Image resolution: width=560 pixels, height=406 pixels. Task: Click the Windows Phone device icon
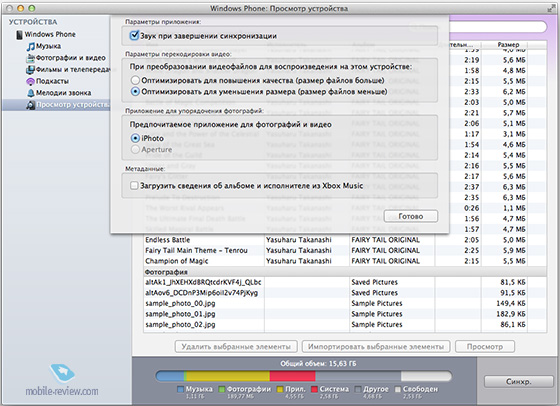19,35
